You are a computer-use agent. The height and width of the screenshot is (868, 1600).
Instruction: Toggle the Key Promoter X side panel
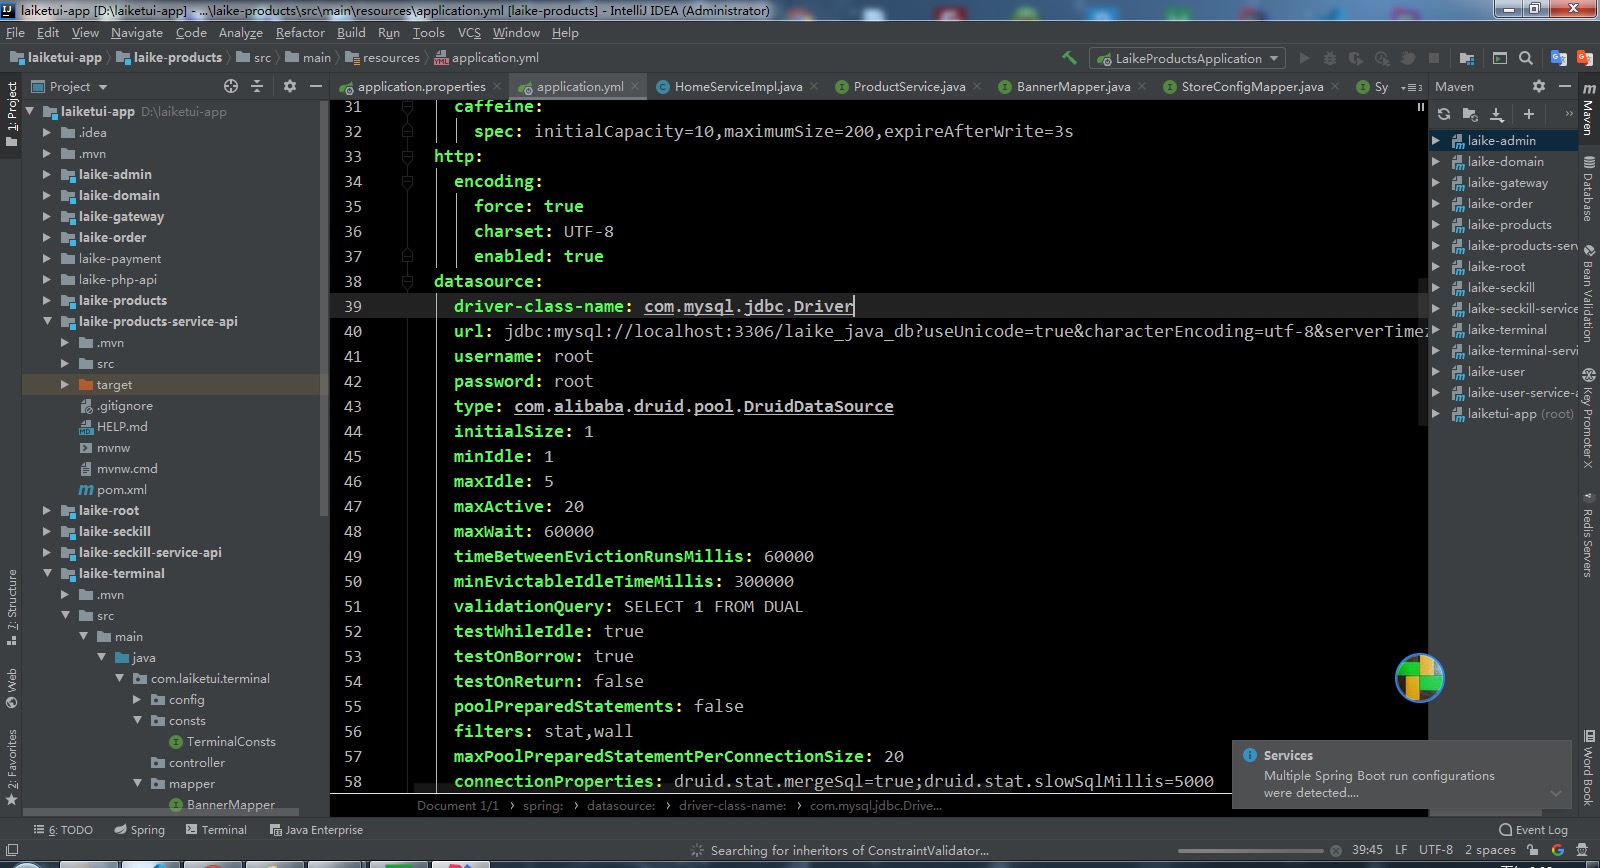(x=1588, y=418)
